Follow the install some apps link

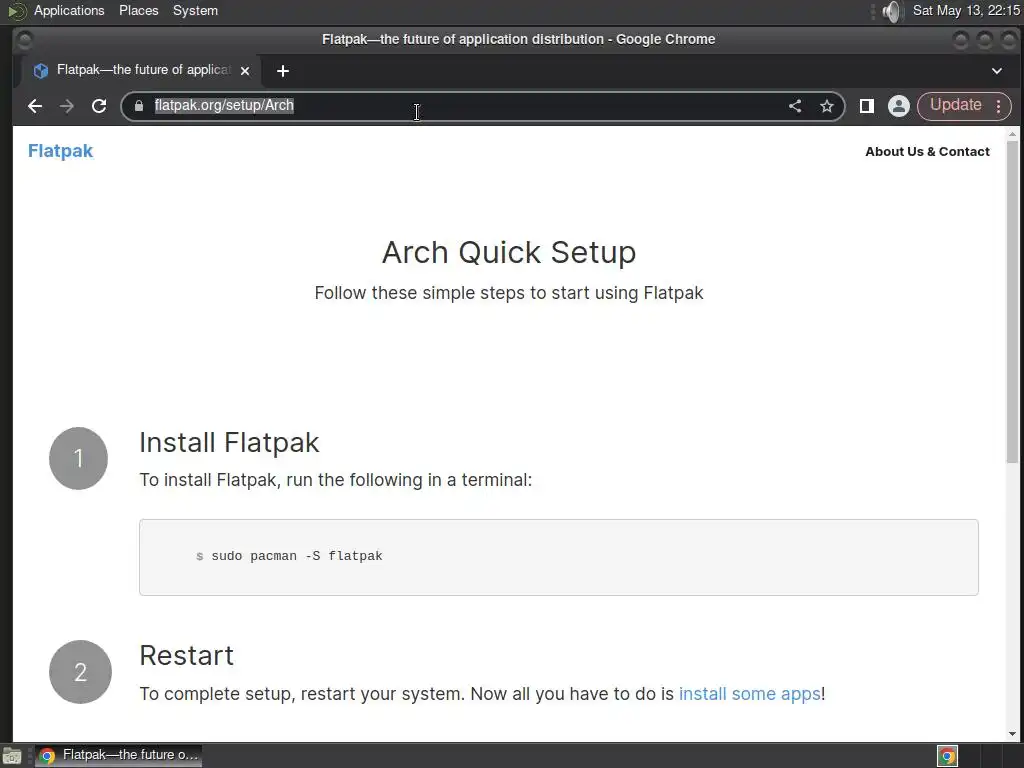pyautogui.click(x=750, y=694)
